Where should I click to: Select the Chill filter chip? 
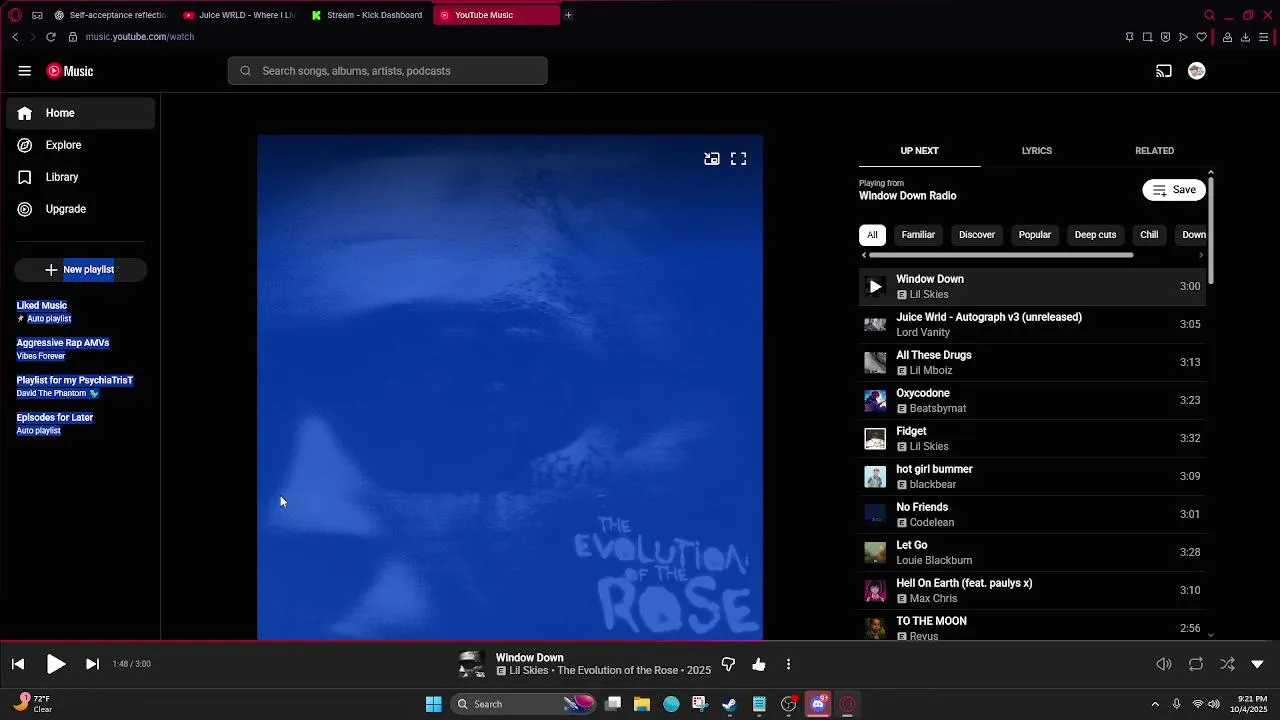coord(1149,235)
